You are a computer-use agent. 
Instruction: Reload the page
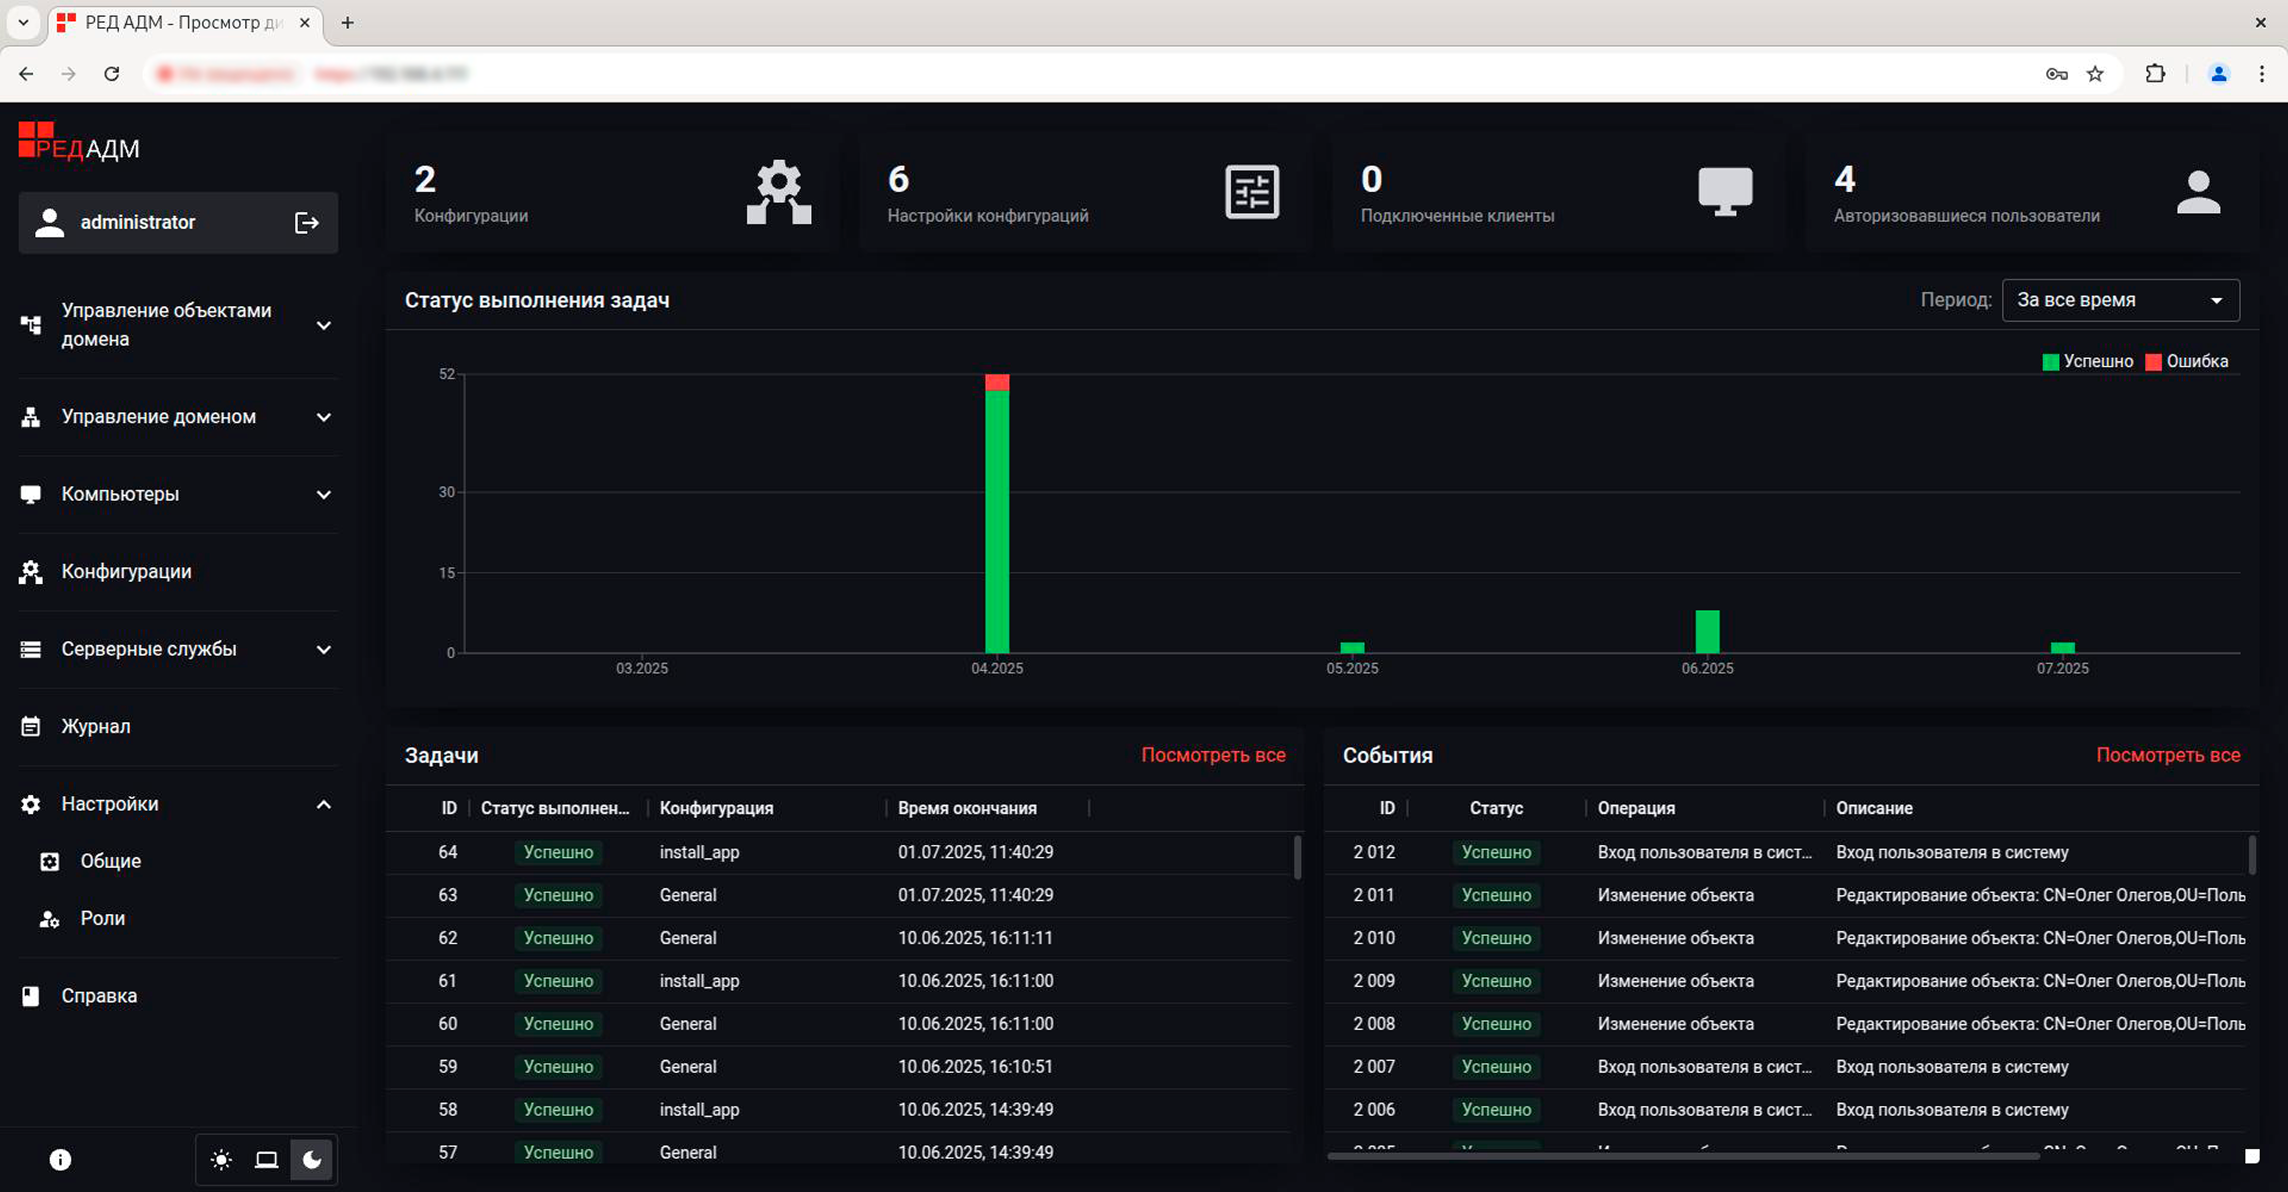pyautogui.click(x=112, y=74)
